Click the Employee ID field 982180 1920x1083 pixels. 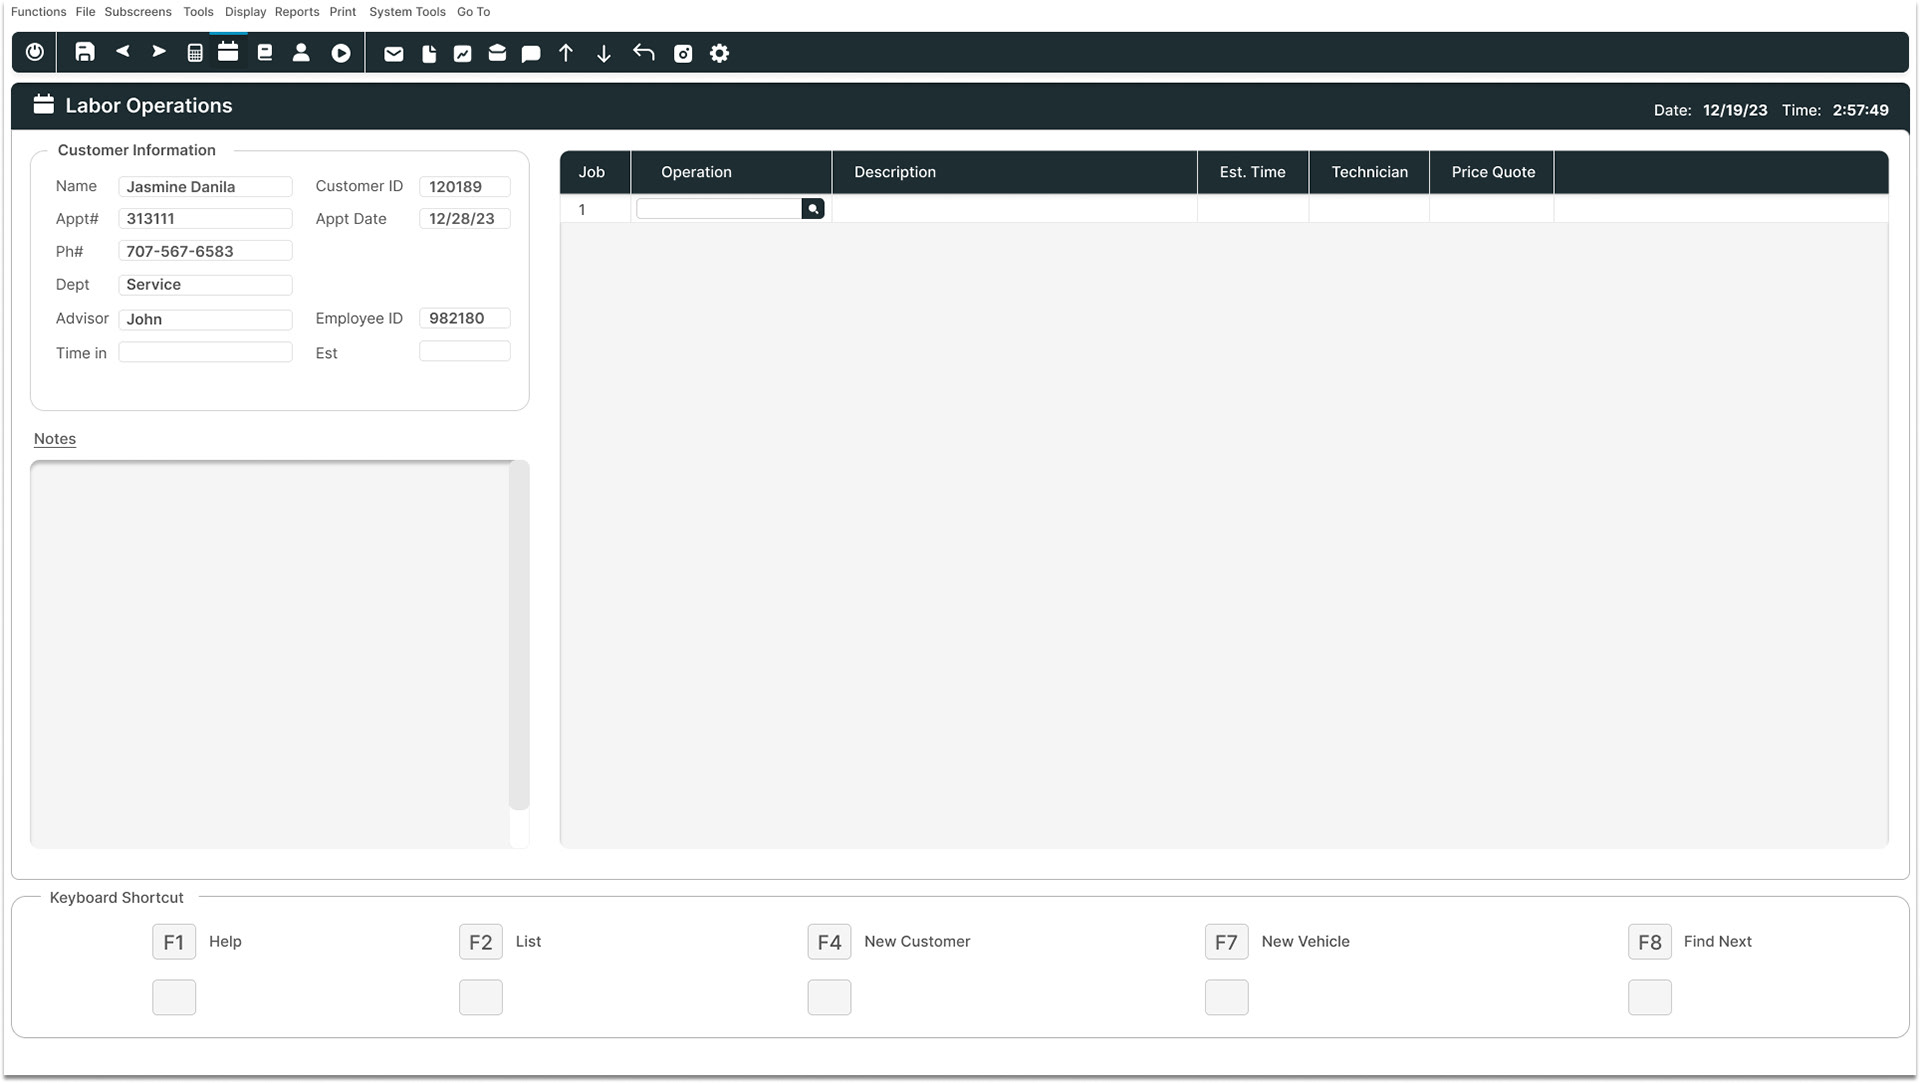(465, 318)
